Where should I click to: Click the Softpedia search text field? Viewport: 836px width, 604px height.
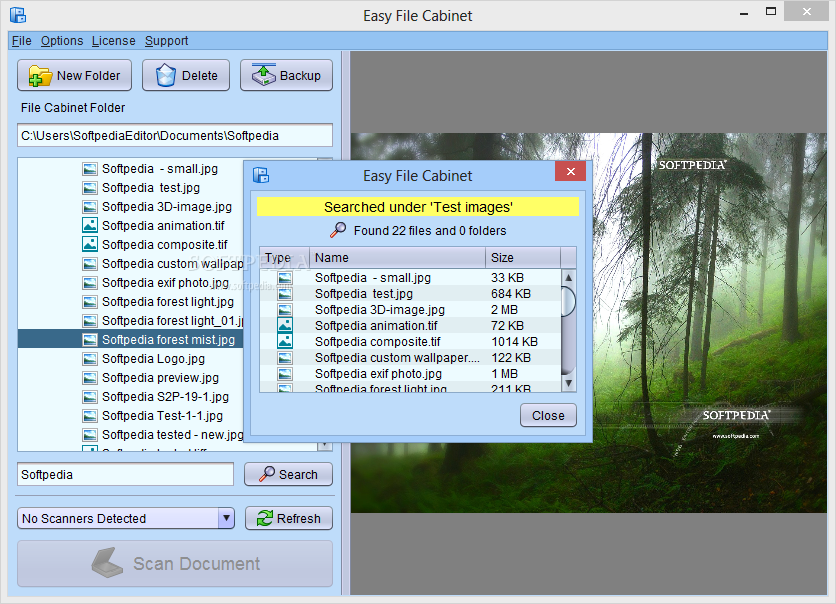pos(125,474)
